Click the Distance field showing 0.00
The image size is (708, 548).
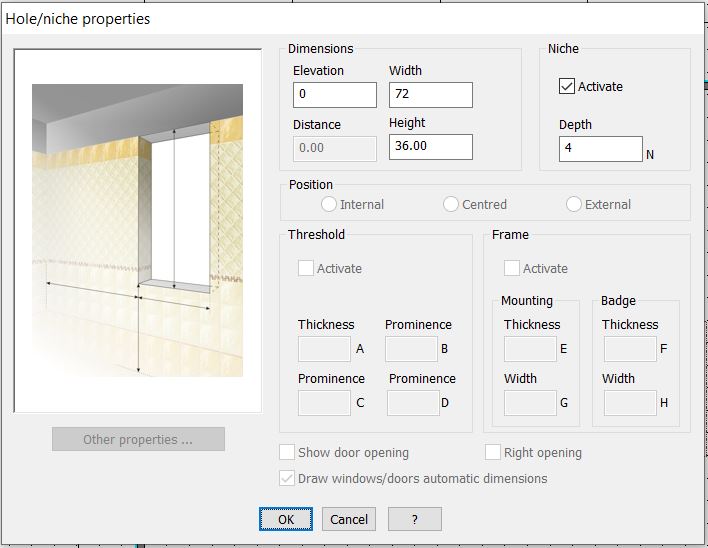pos(335,149)
